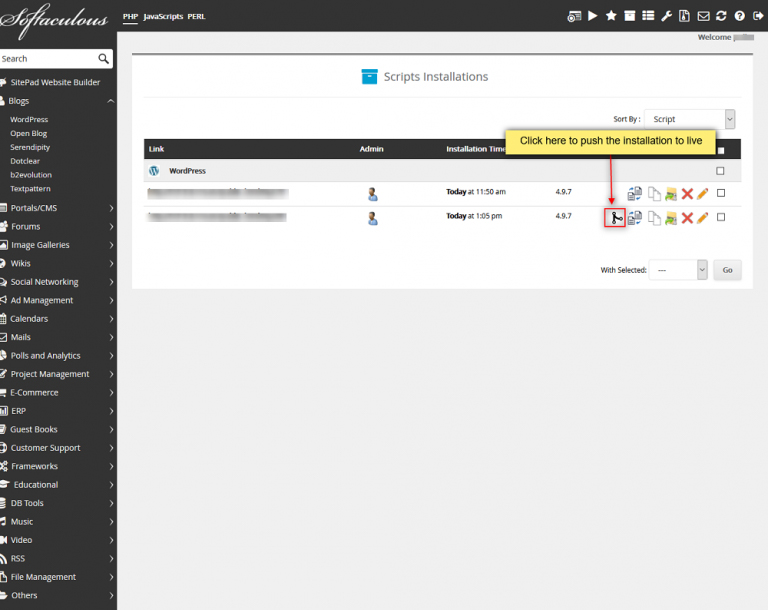Open the Polls and Analytics category
The width and height of the screenshot is (768, 610).
tap(45, 356)
